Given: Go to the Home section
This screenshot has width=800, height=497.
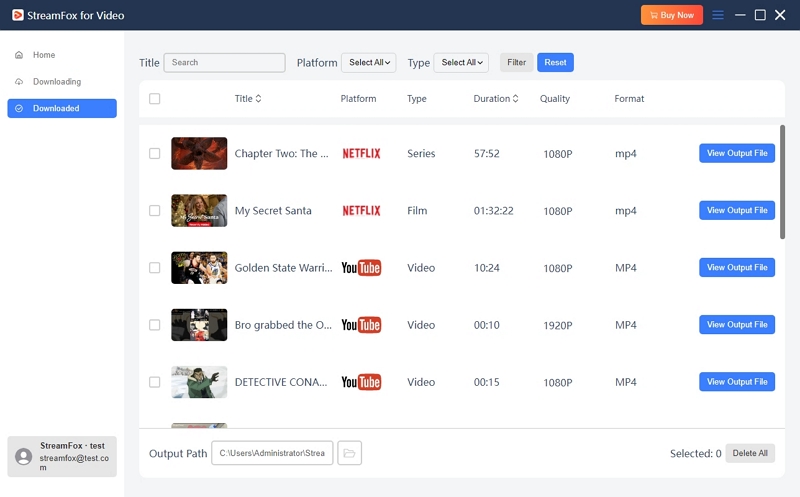Looking at the screenshot, I should tap(62, 55).
